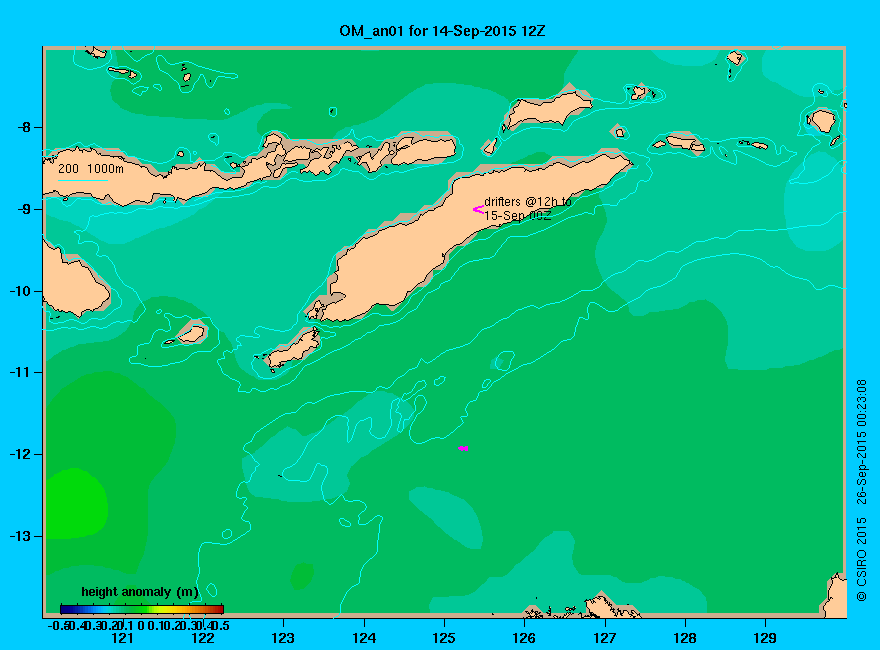Image resolution: width=880 pixels, height=650 pixels.
Task: Click the '122' longitude axis label
Action: 203,638
